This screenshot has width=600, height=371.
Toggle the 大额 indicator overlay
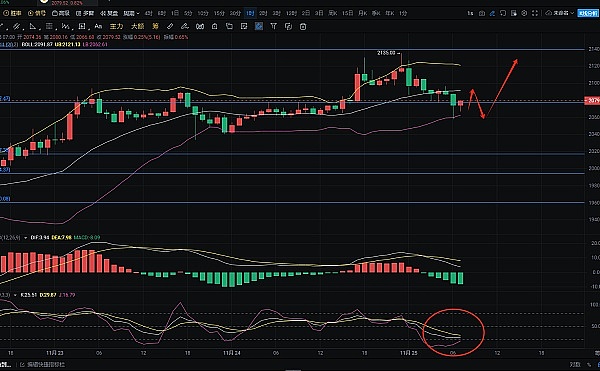pyautogui.click(x=137, y=26)
